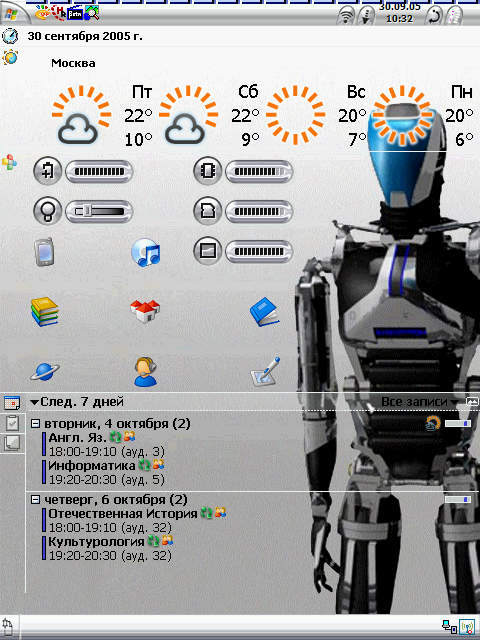The height and width of the screenshot is (640, 480).
Task: Open the Англ. Яз. appointment
Action: pos(78,438)
